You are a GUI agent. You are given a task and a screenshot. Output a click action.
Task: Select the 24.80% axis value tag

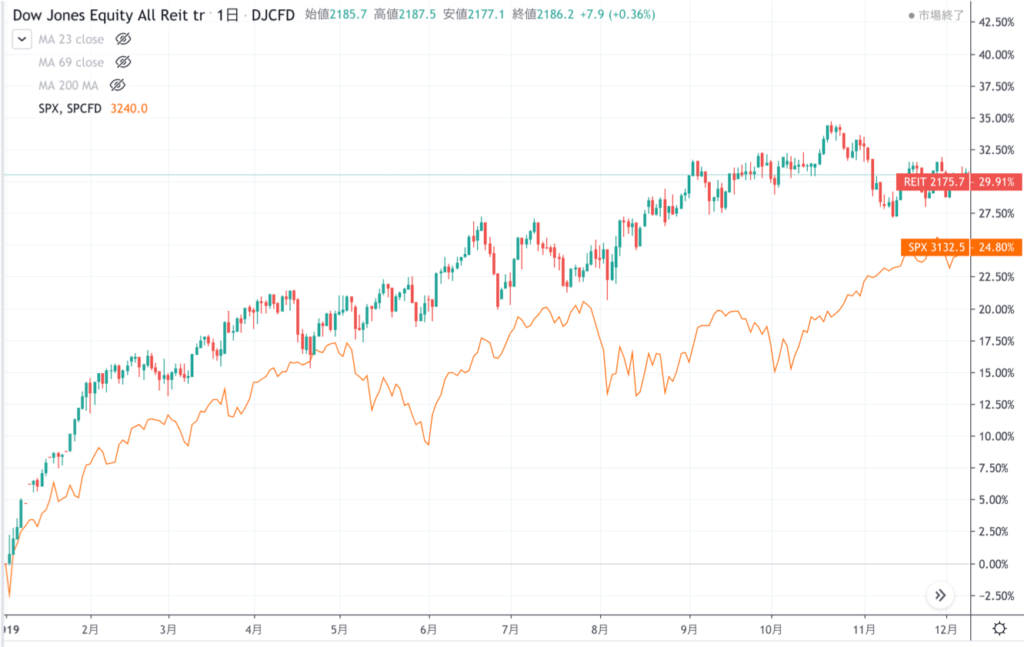pyautogui.click(x=996, y=247)
